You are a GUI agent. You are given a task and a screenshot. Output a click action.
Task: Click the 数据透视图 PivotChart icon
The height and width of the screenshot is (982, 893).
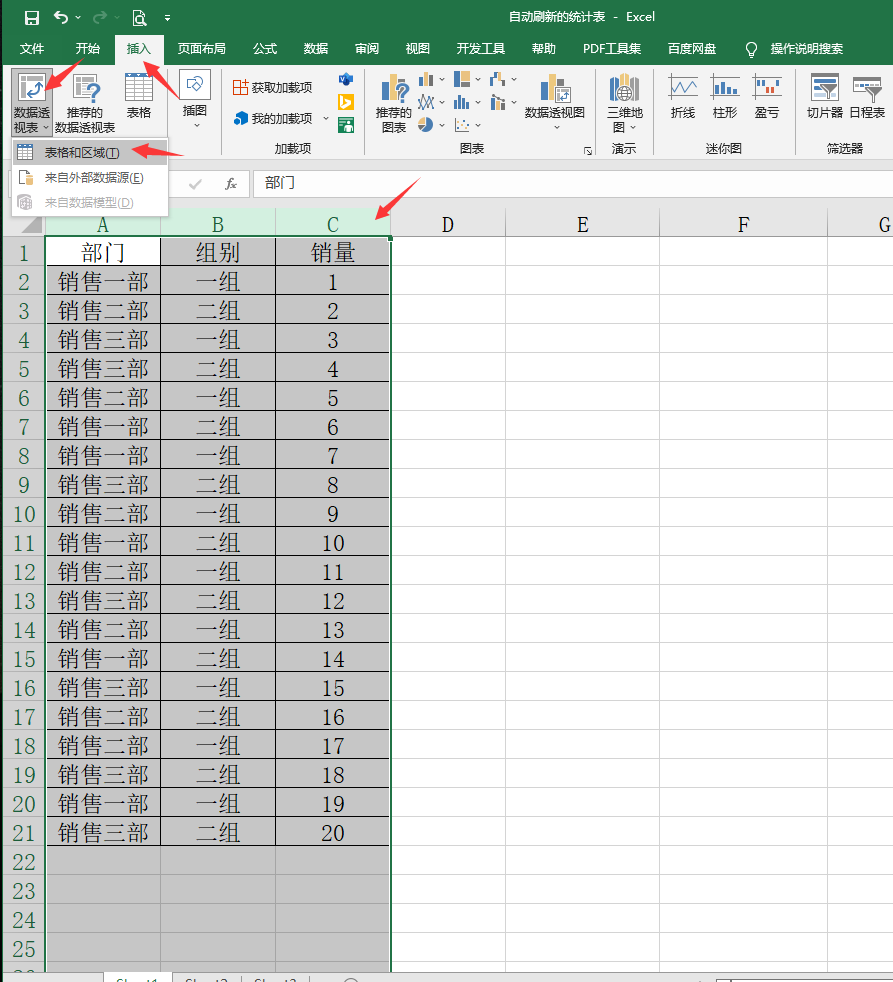(x=555, y=88)
